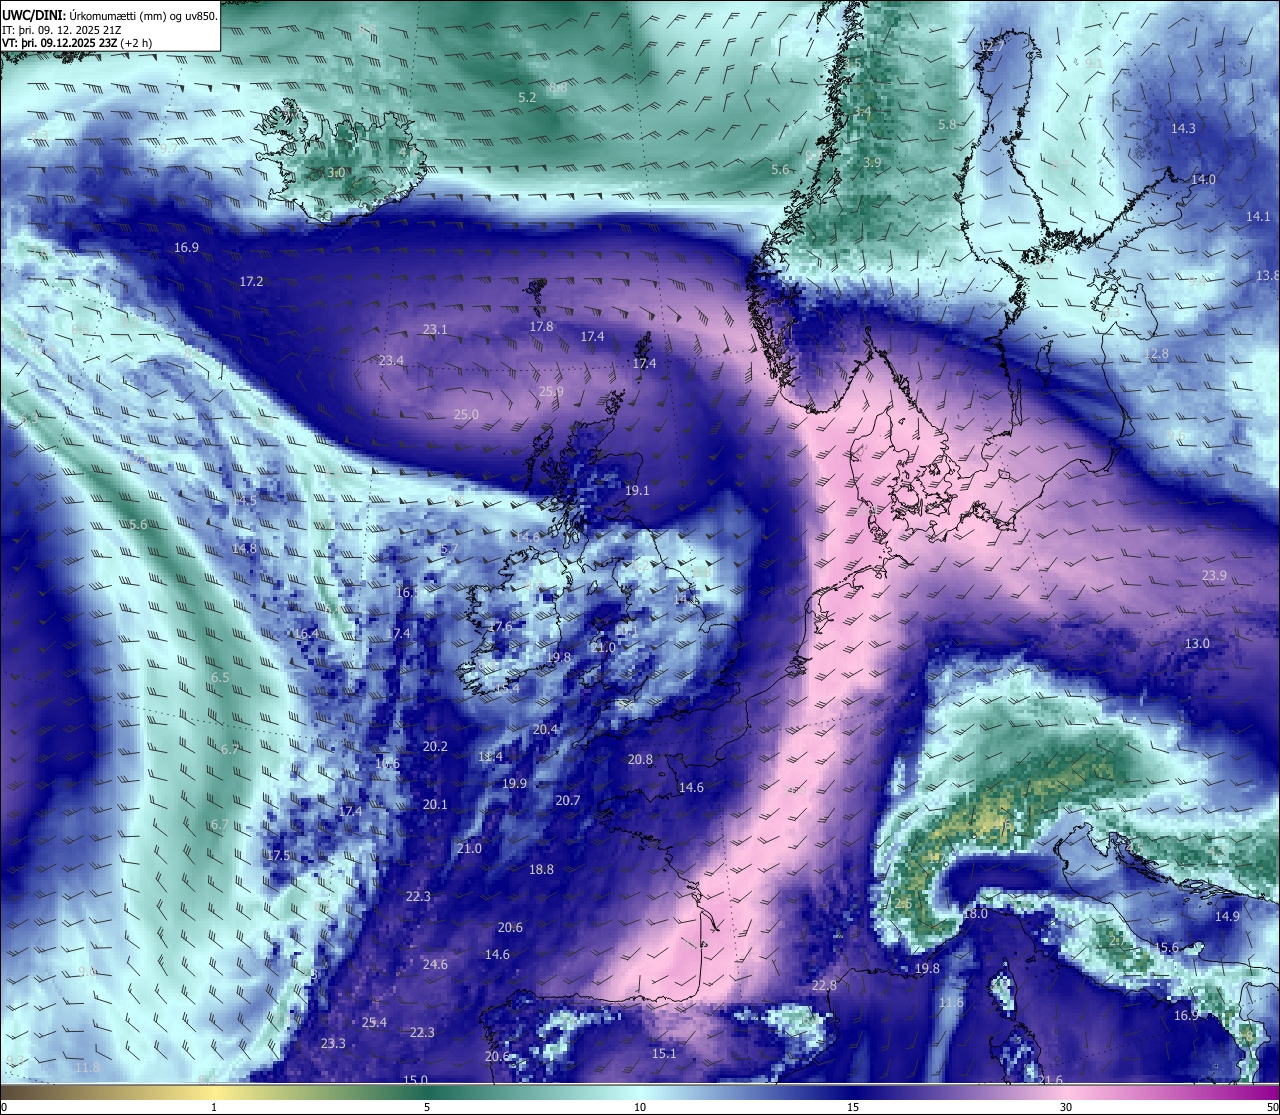
Task: Click the 3.9 value over Norway
Action: coord(872,162)
